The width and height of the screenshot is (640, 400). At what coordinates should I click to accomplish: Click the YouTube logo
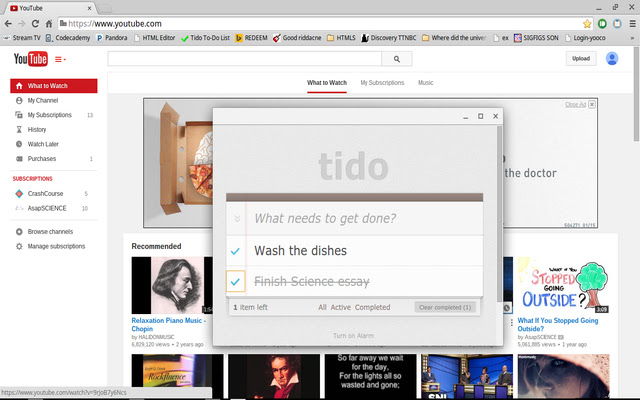click(31, 59)
